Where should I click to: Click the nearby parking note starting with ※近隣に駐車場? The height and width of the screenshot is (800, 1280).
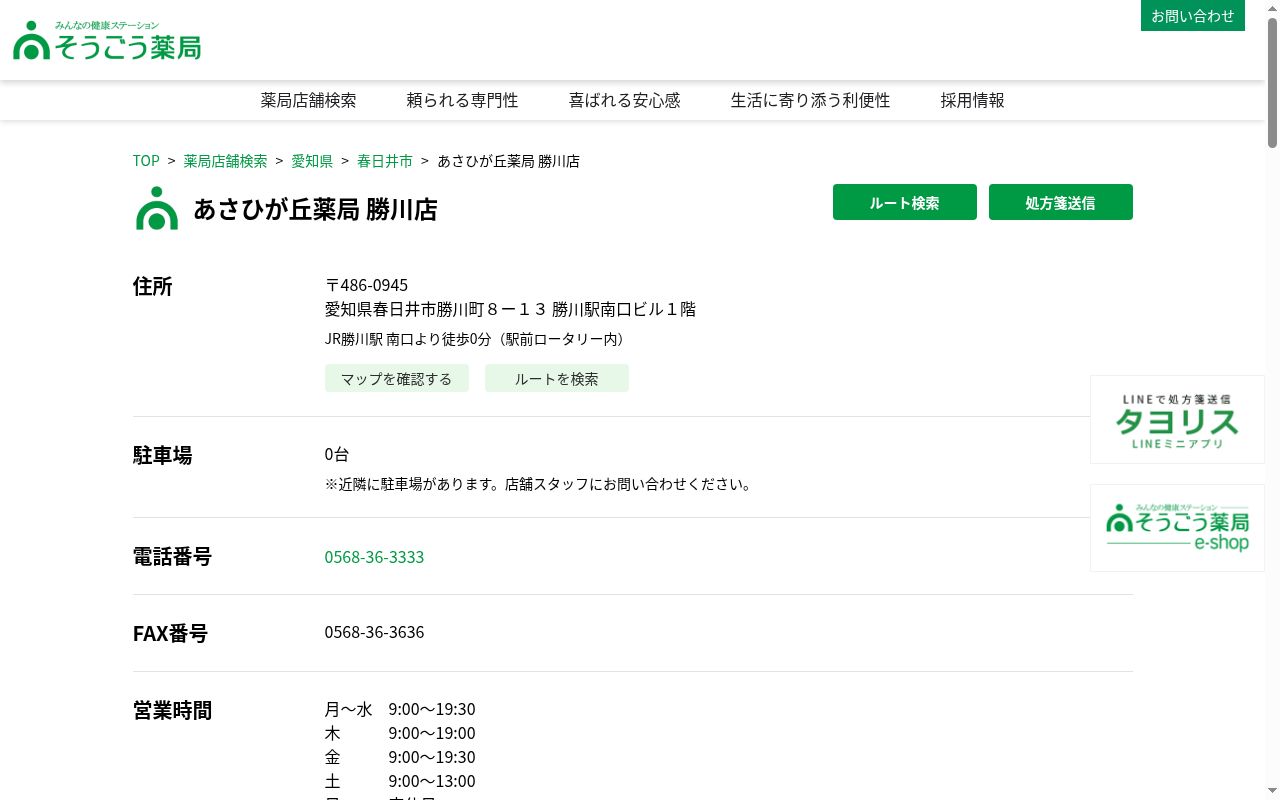pyautogui.click(x=538, y=484)
